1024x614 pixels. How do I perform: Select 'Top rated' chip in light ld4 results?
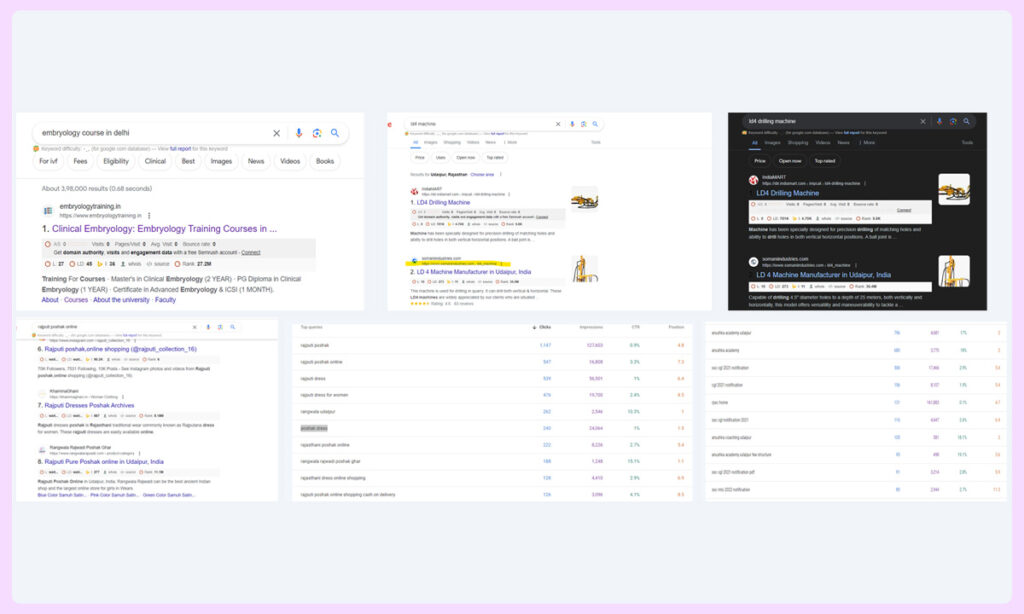[494, 157]
